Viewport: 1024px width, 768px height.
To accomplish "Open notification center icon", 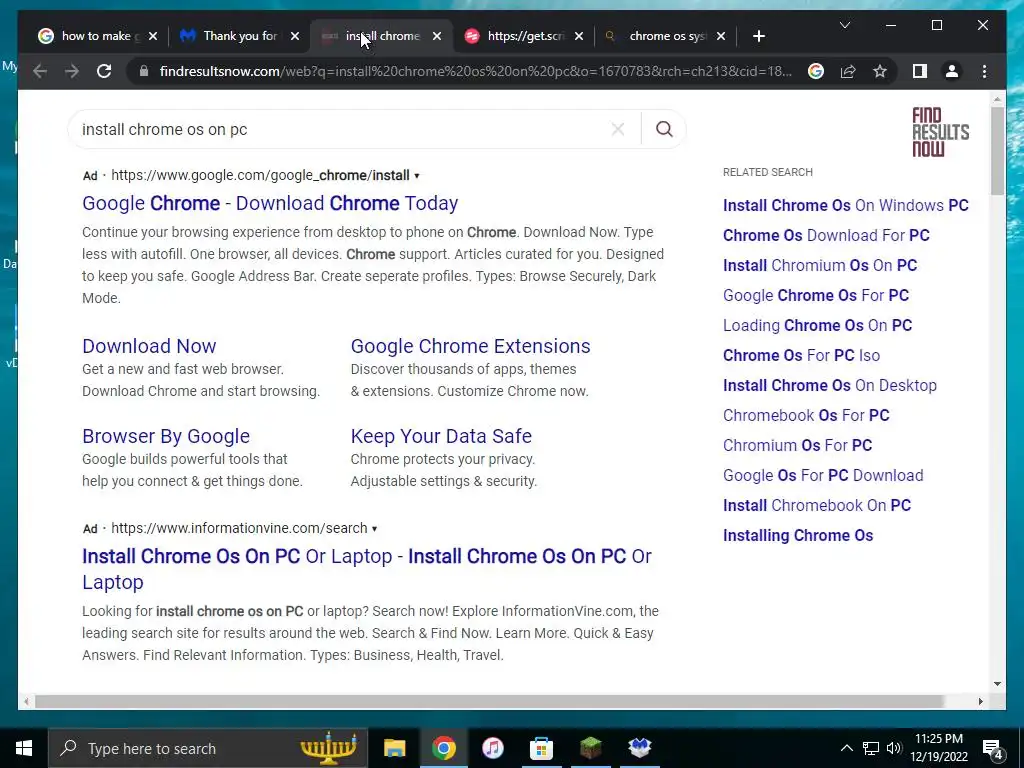I will pyautogui.click(x=993, y=749).
